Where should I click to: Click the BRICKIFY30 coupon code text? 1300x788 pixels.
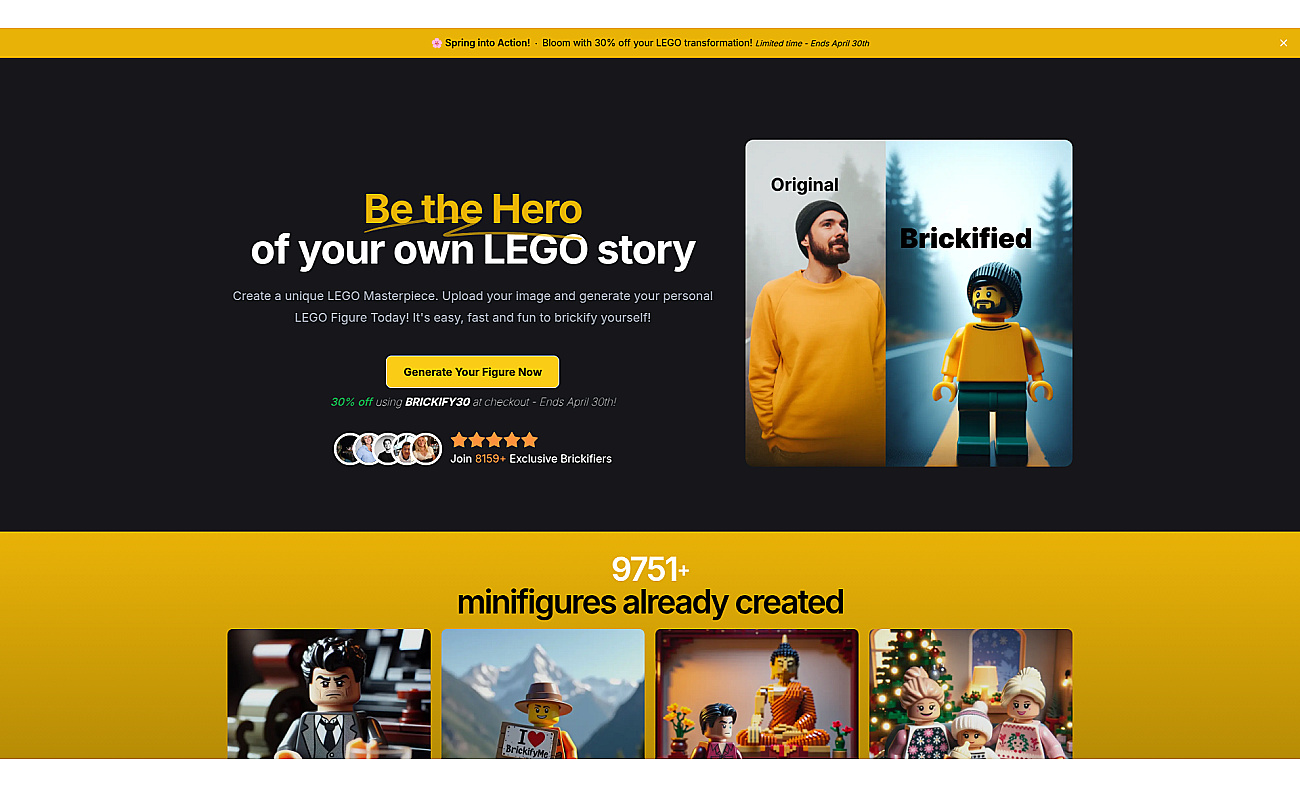[437, 402]
